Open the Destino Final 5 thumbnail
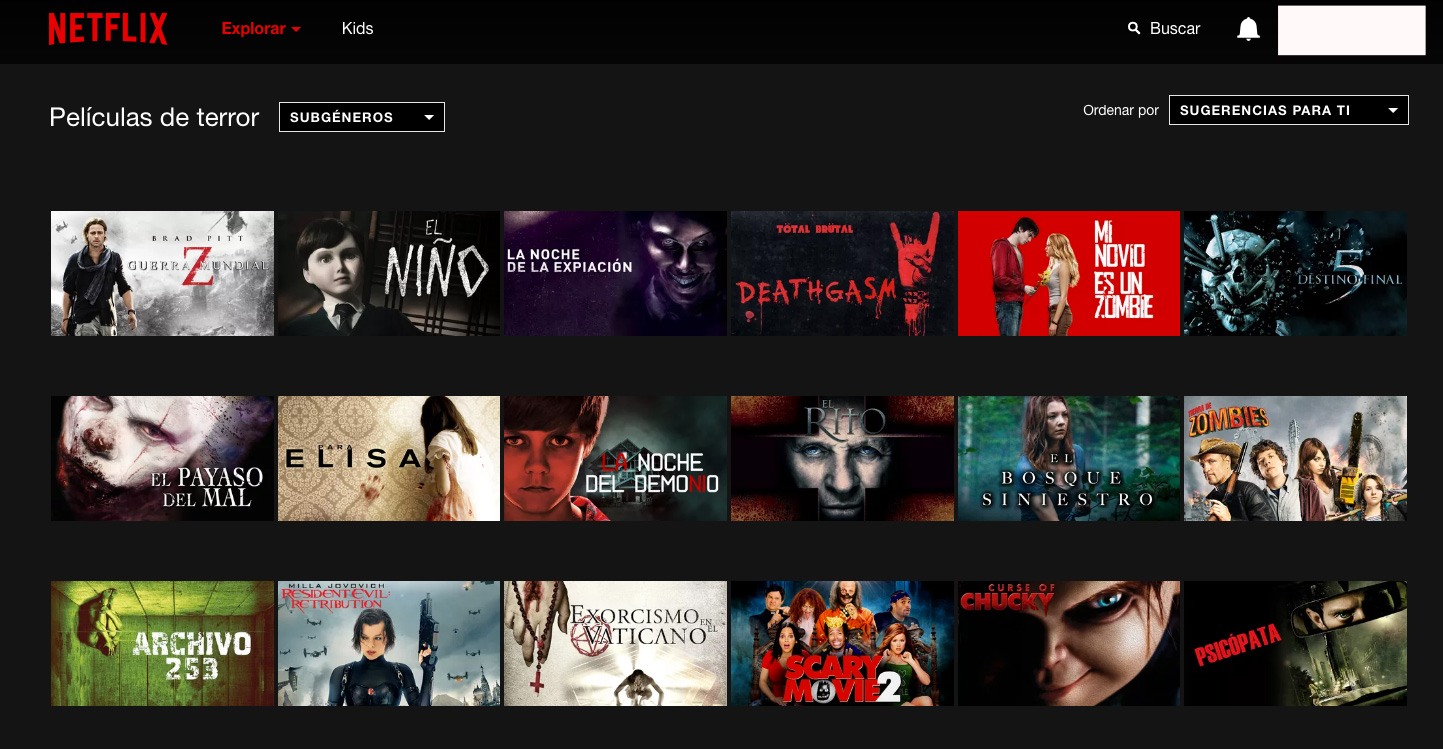 point(1295,273)
